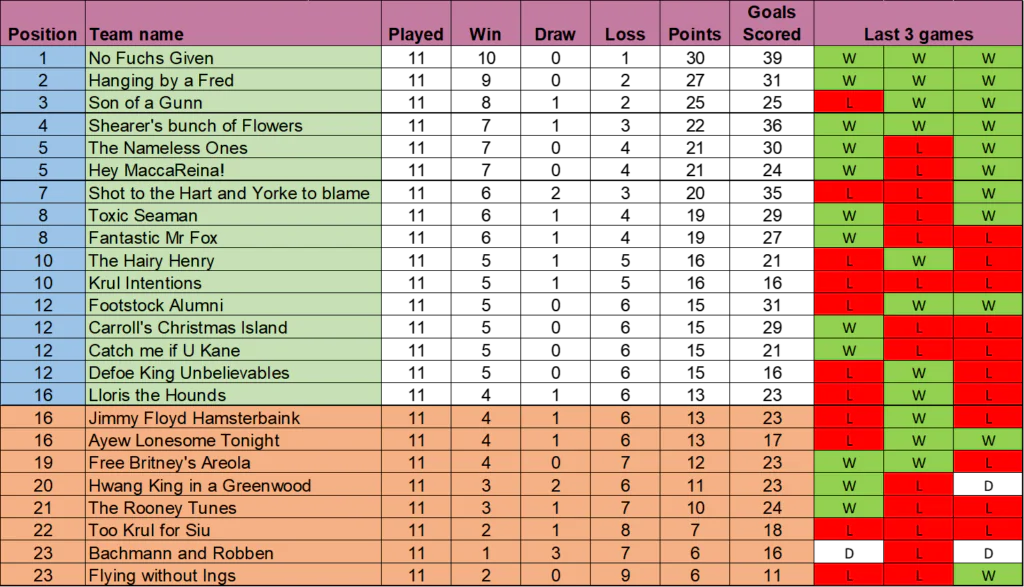1024x587 pixels.
Task: Click the Jimmy Floyd Hamsterbaink team name
Action: click(194, 418)
